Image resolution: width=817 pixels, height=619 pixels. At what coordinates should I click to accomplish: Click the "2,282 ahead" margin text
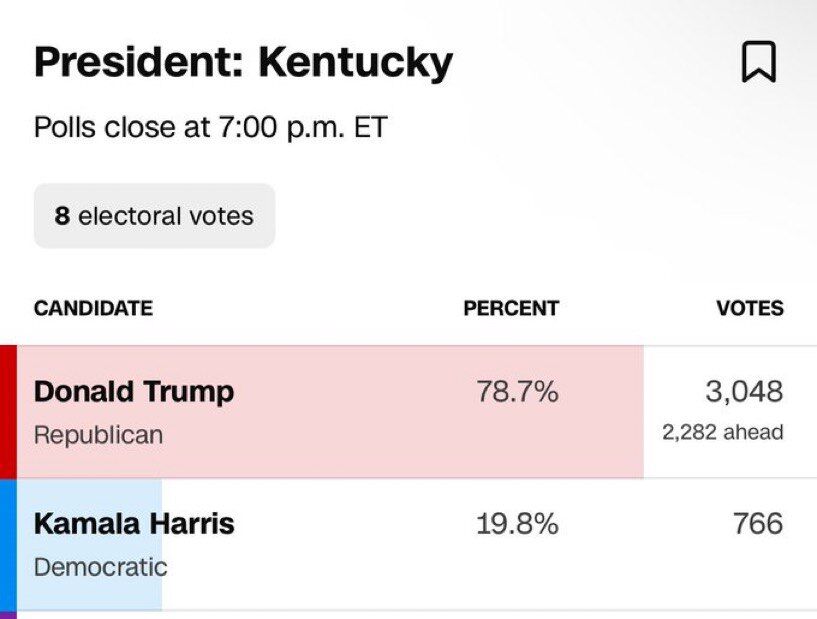click(x=722, y=432)
